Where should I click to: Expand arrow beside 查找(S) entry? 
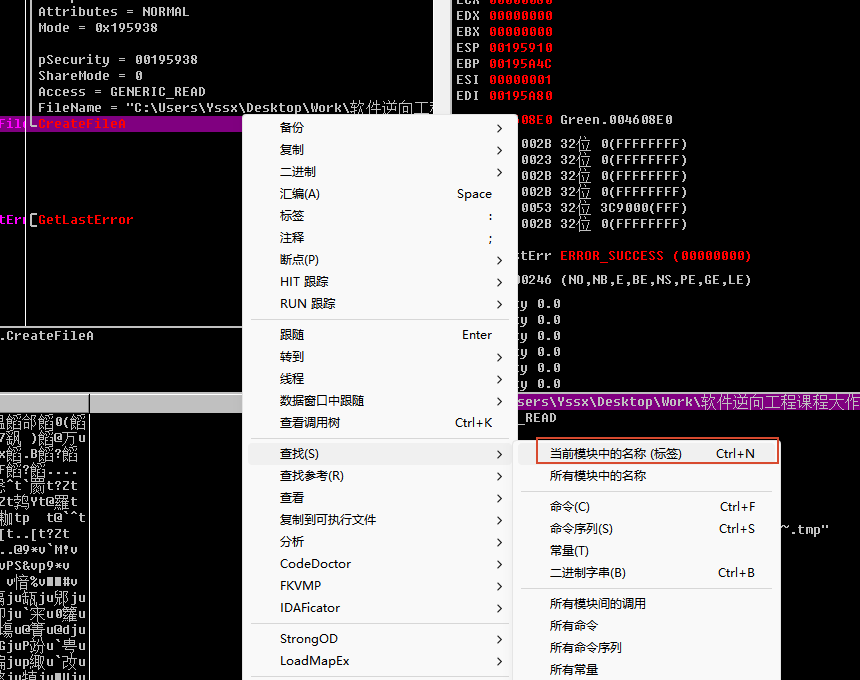[x=499, y=454]
